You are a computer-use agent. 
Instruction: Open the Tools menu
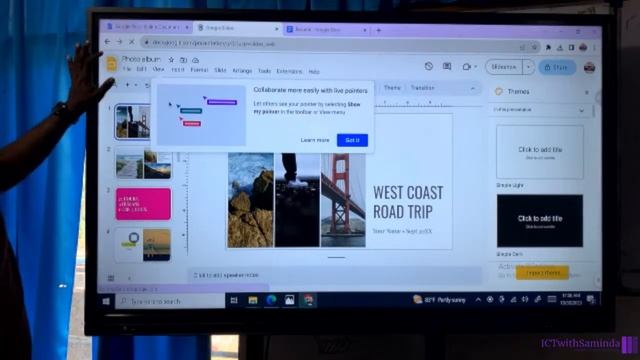264,71
